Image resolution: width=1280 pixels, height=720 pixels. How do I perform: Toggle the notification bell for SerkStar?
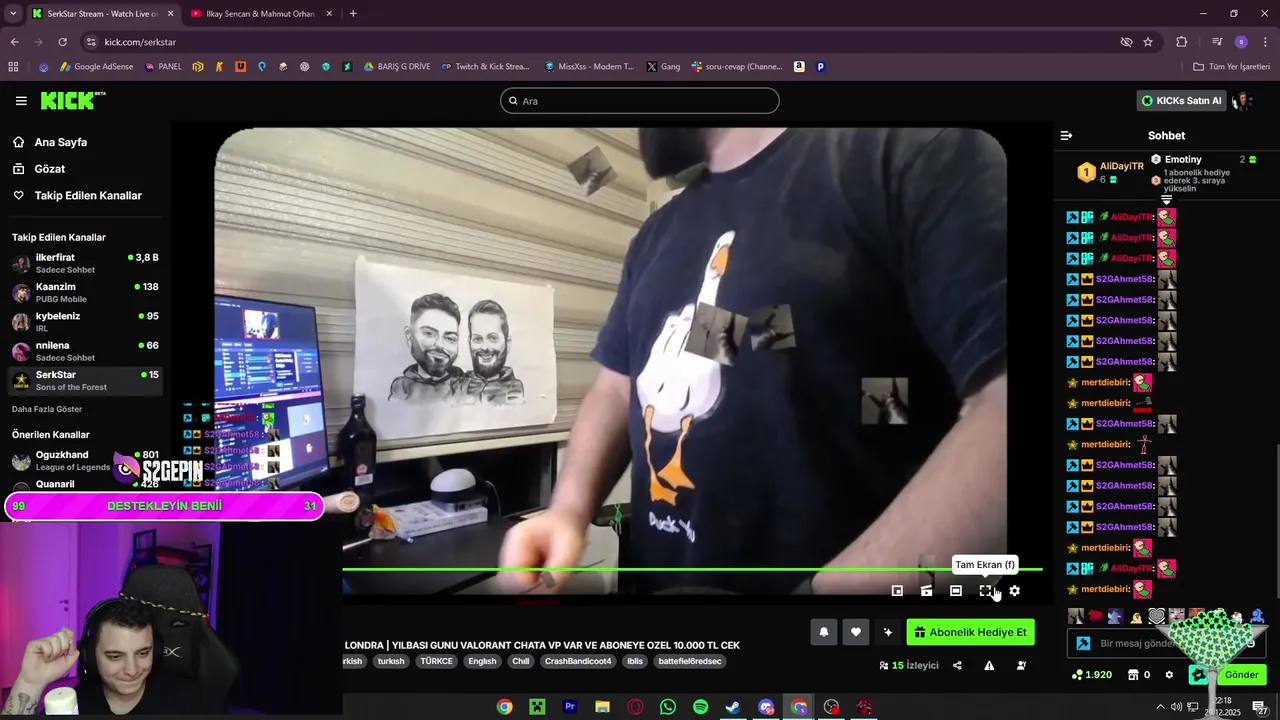(x=824, y=632)
